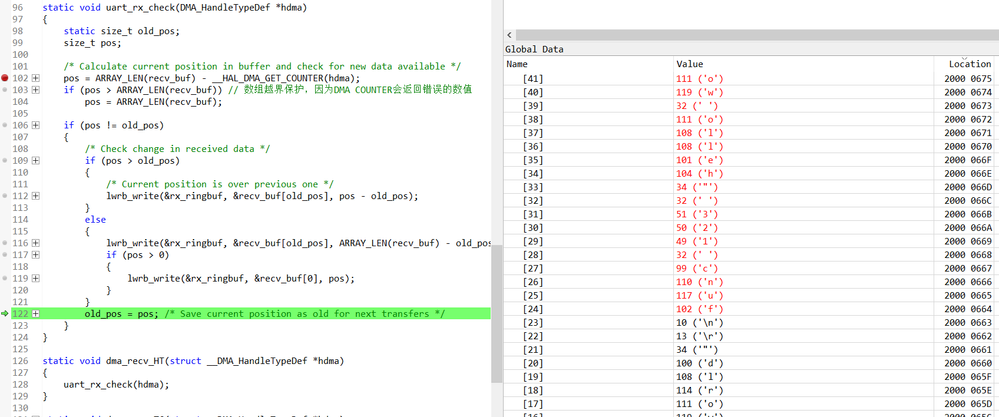Screen dimensions: 999x417
Task: Click location 2000 065D in row [17]
Action: [968, 404]
